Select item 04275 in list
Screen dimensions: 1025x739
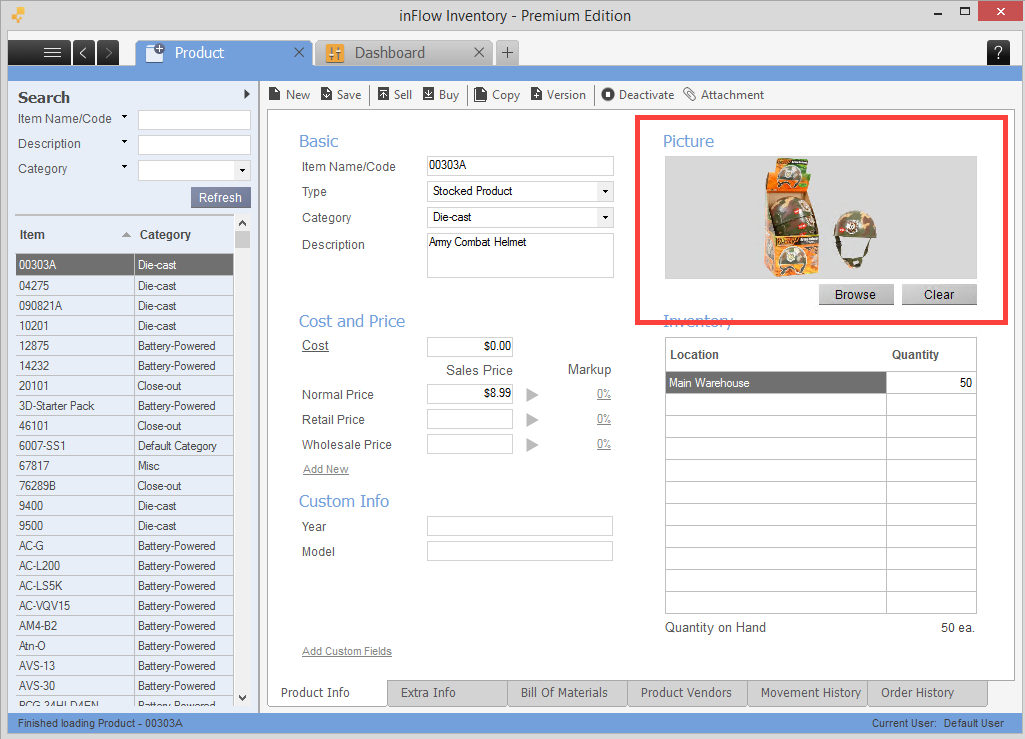(124, 286)
